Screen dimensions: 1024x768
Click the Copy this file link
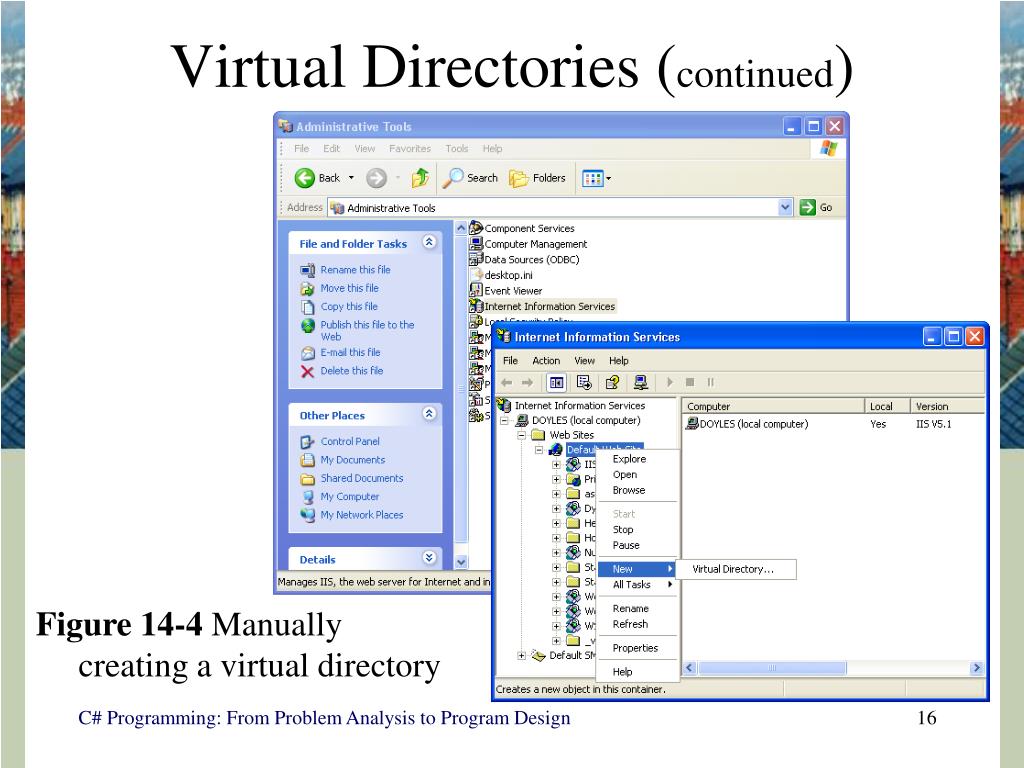click(349, 306)
